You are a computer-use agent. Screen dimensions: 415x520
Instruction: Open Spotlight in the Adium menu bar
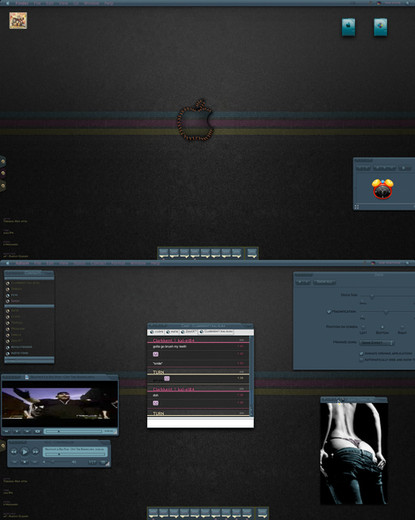click(x=407, y=263)
